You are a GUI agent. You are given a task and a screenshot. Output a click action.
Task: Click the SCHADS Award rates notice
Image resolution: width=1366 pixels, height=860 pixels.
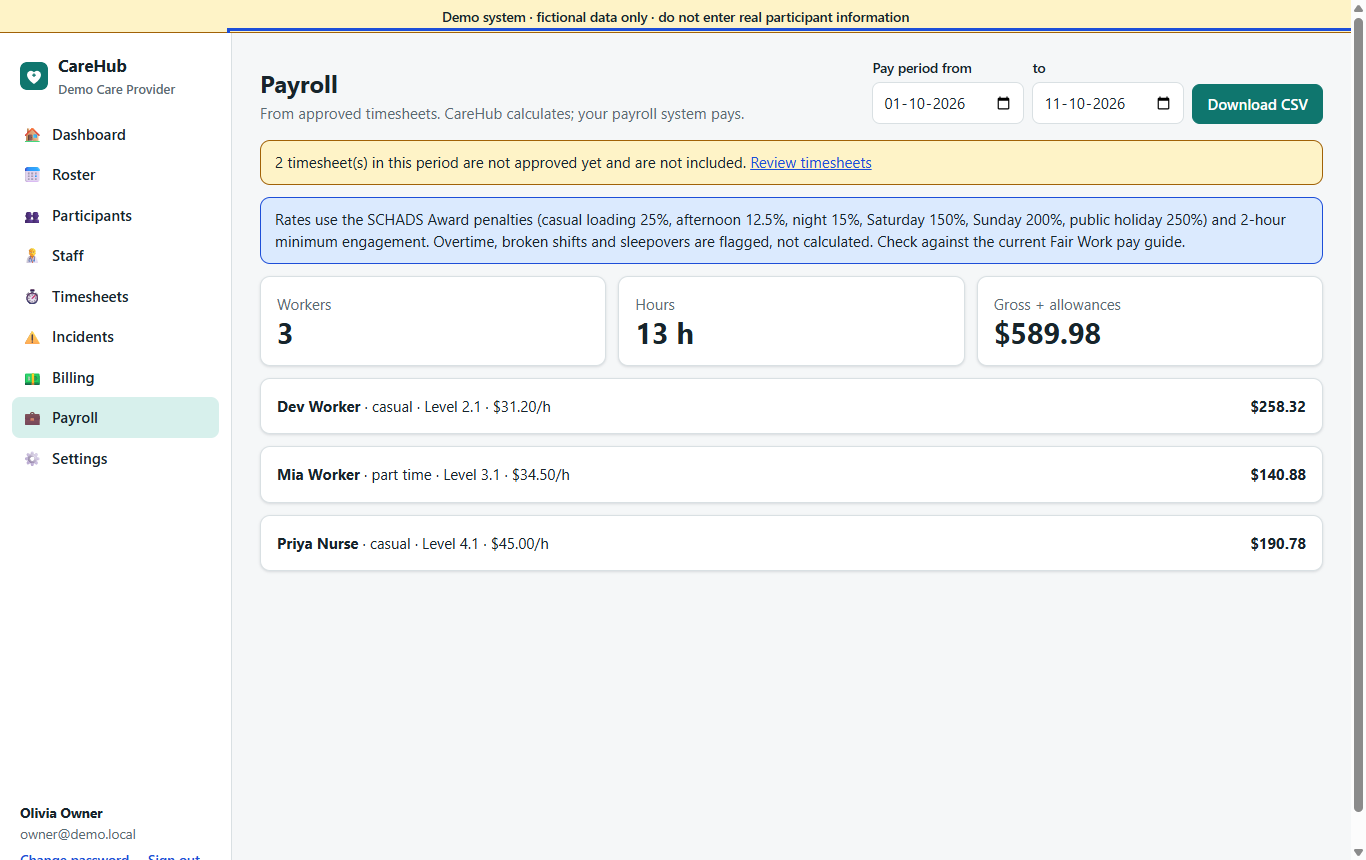pos(791,231)
